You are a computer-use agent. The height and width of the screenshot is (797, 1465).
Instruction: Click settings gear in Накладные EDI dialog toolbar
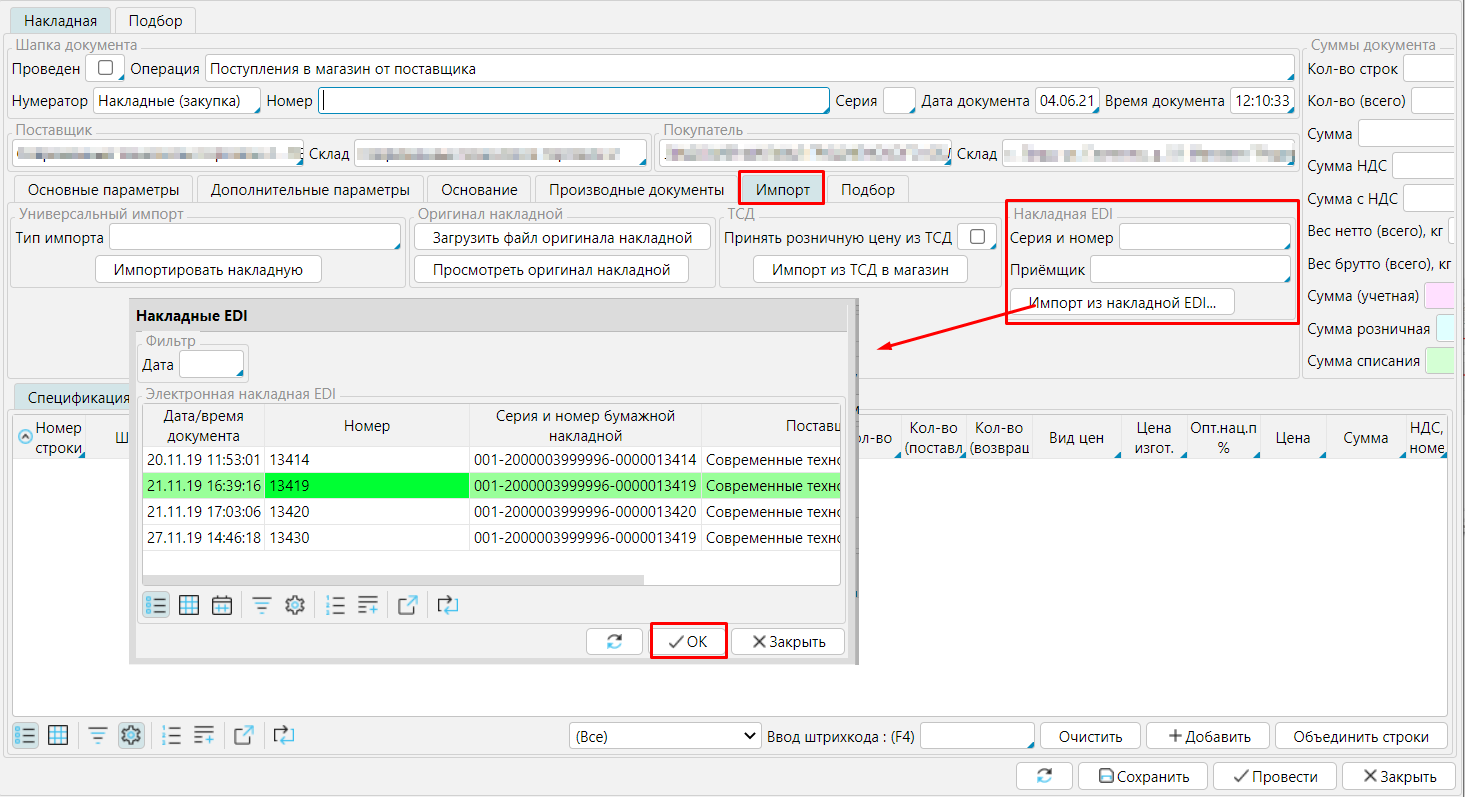coord(294,605)
